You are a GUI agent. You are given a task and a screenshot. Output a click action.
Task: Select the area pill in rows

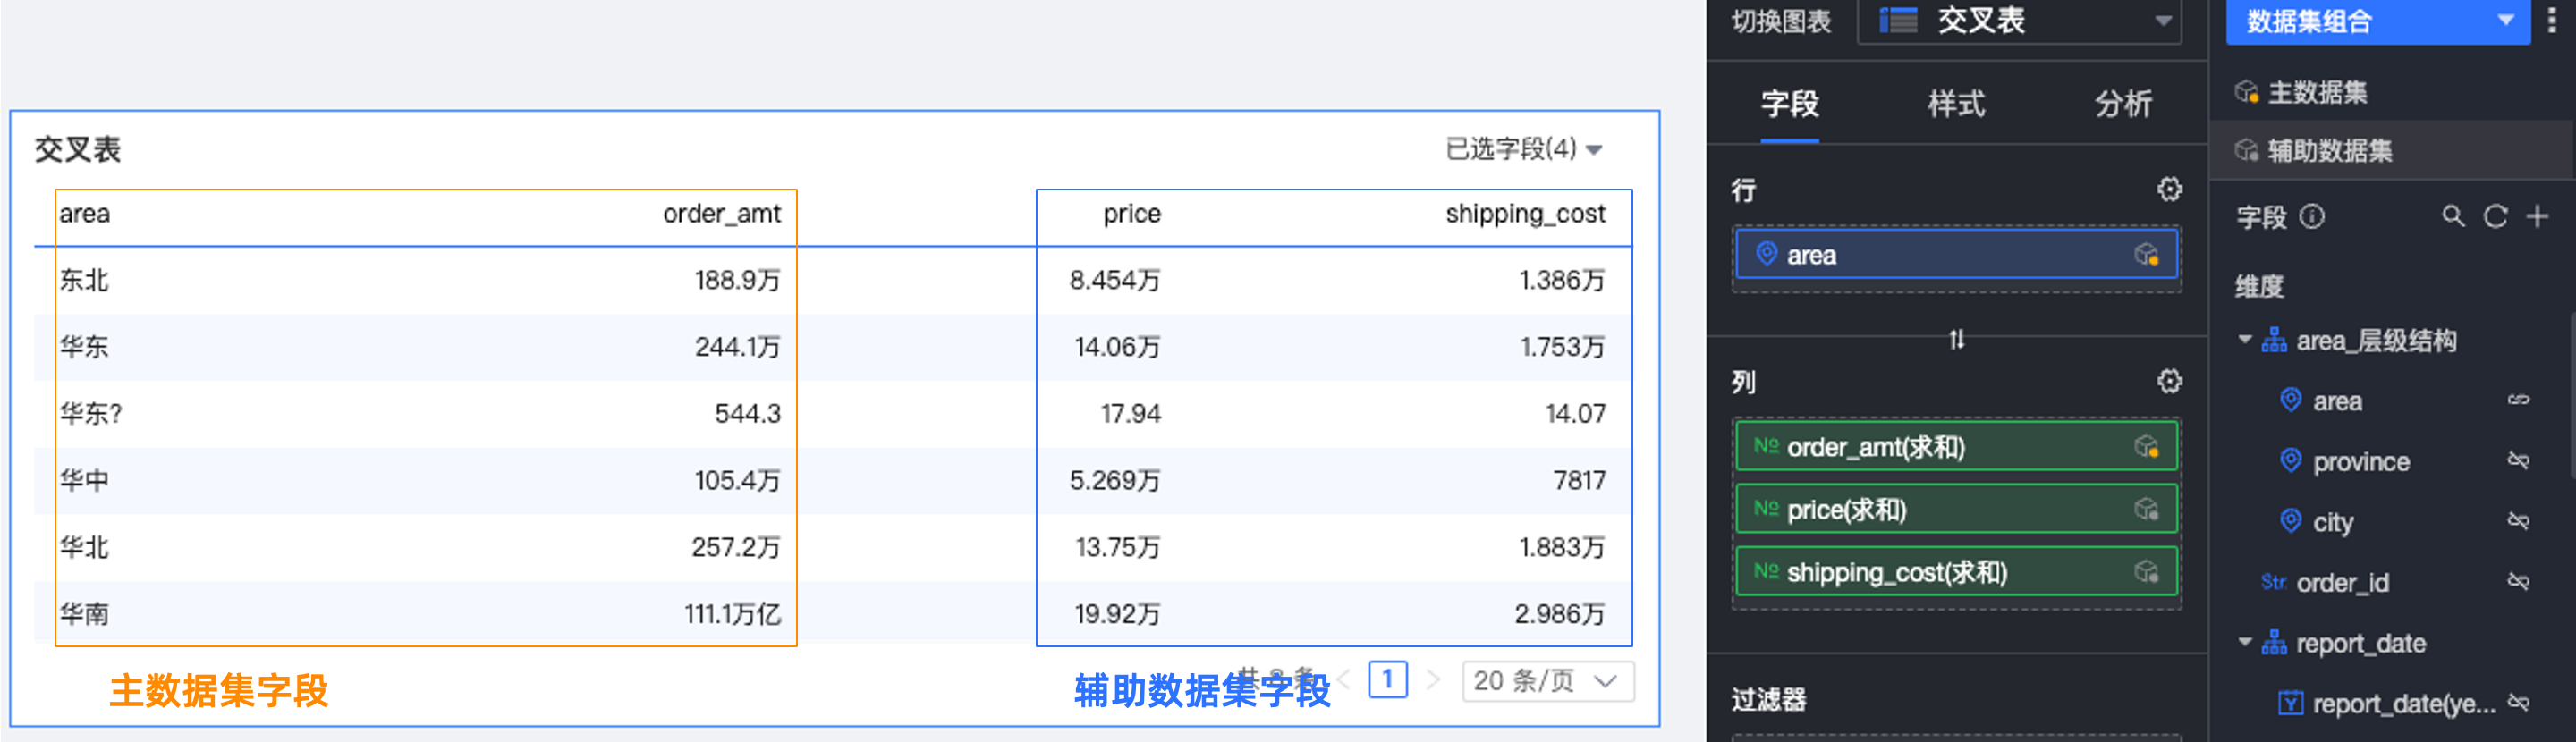1956,255
